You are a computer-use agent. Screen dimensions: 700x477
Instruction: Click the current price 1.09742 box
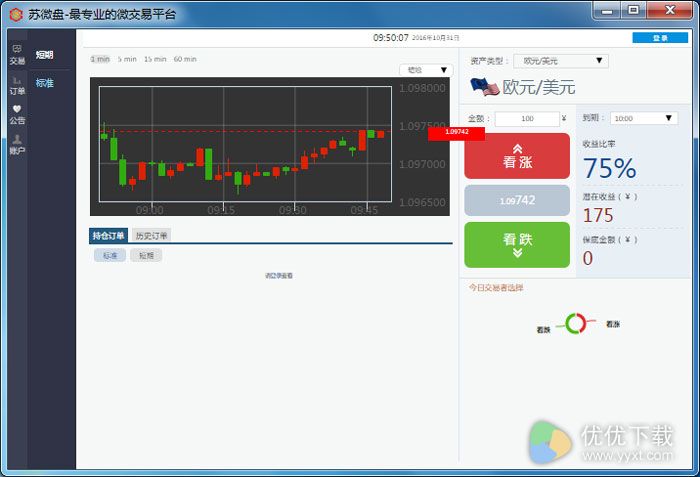517,200
